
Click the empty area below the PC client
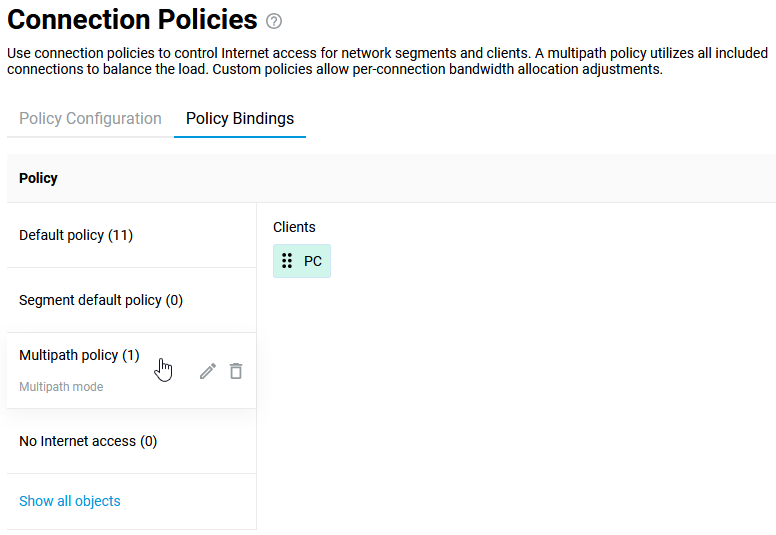click(500, 400)
